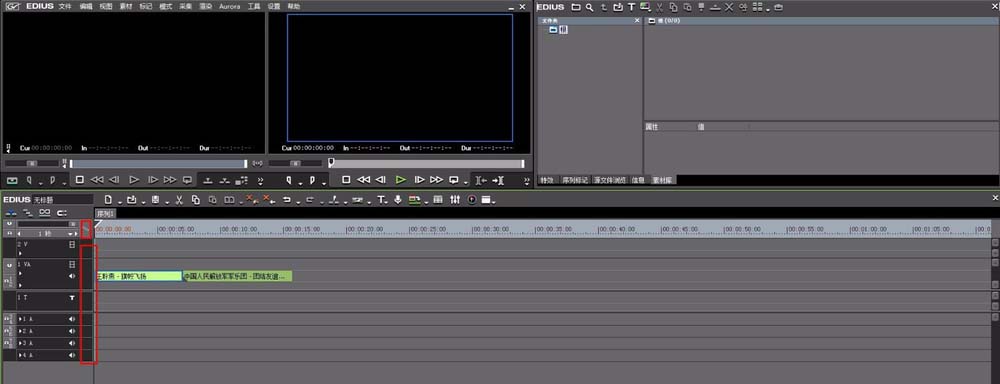Mute the 2 A track speaker
This screenshot has width=1000, height=384.
(72, 331)
